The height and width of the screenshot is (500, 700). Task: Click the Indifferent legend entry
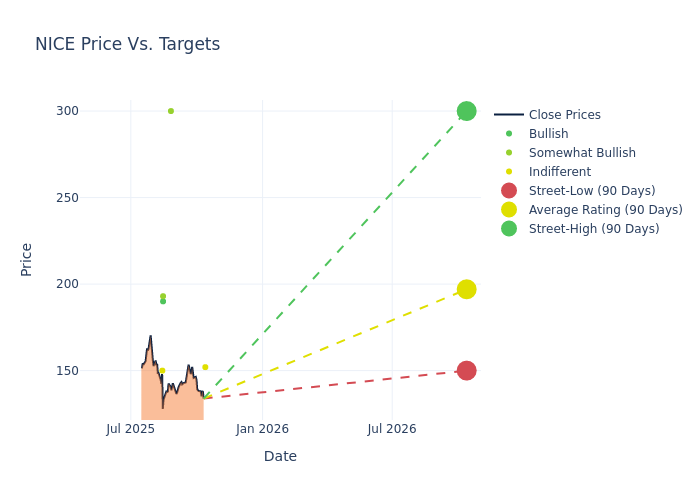coord(559,172)
